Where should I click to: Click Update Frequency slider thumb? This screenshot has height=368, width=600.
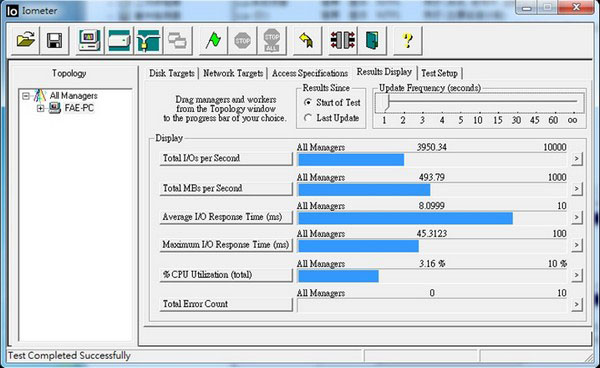click(387, 103)
